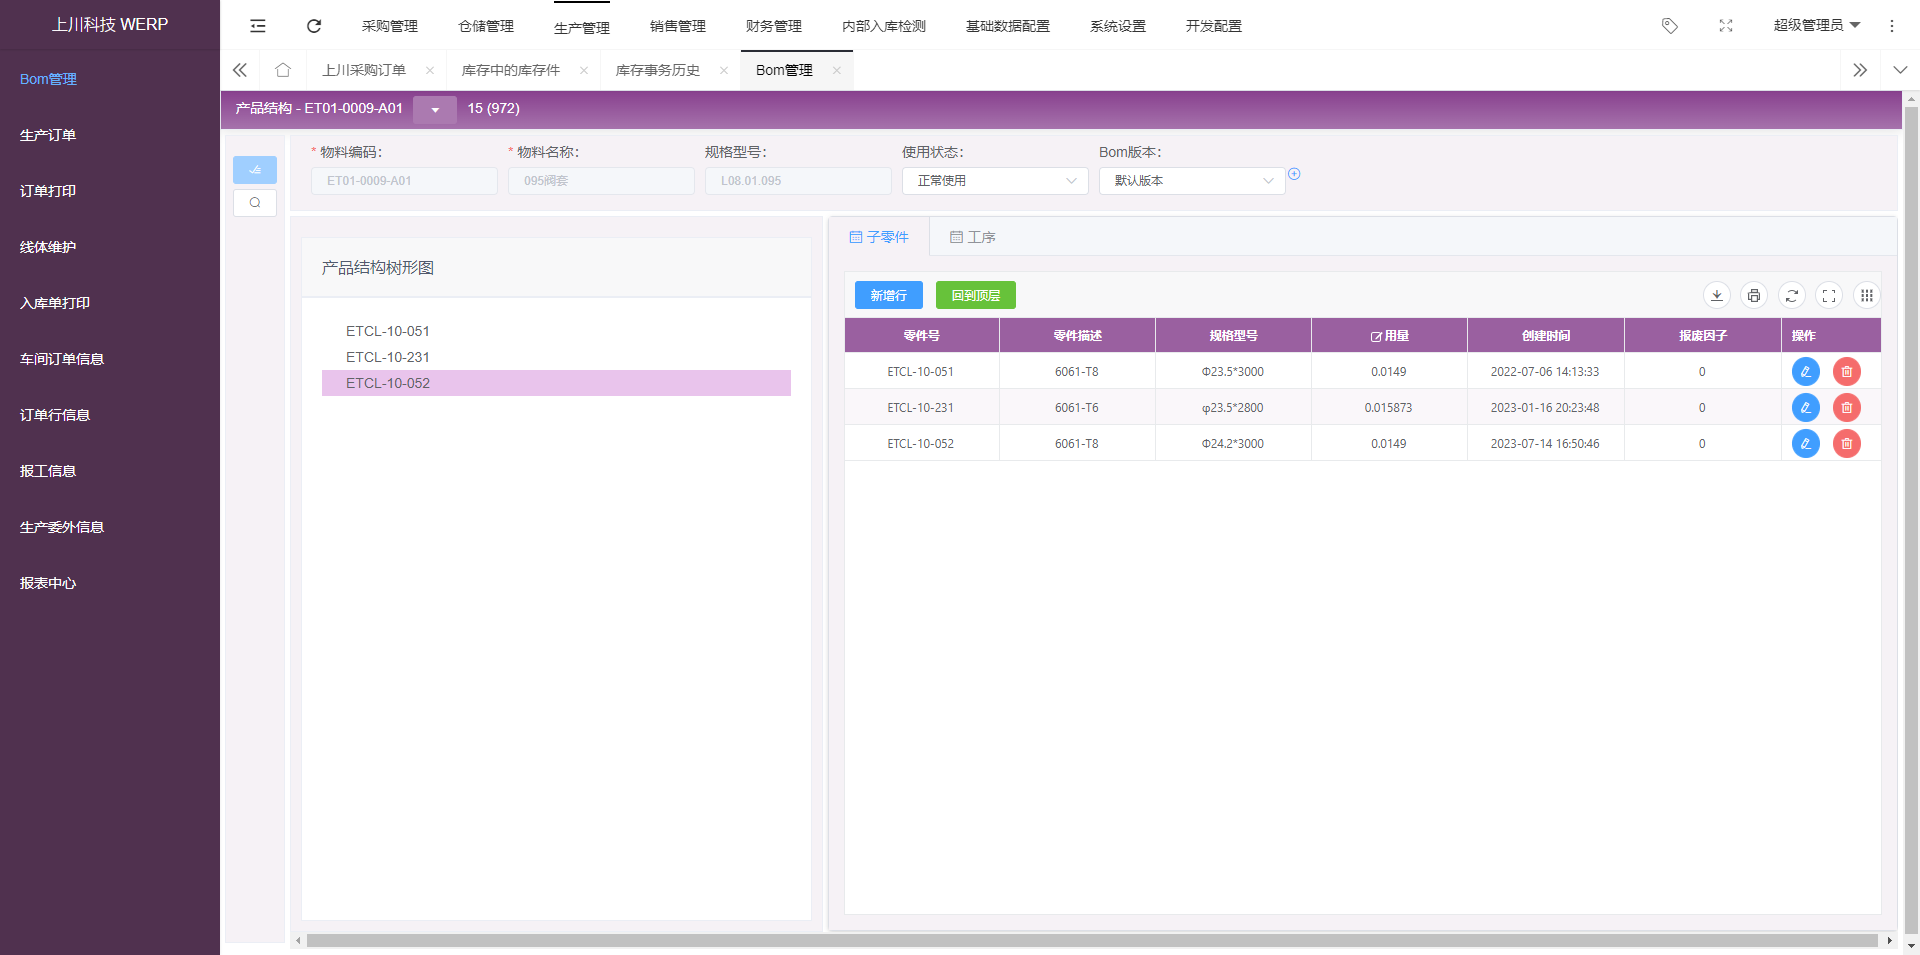Edit row ETCL-10-052

coord(1806,443)
